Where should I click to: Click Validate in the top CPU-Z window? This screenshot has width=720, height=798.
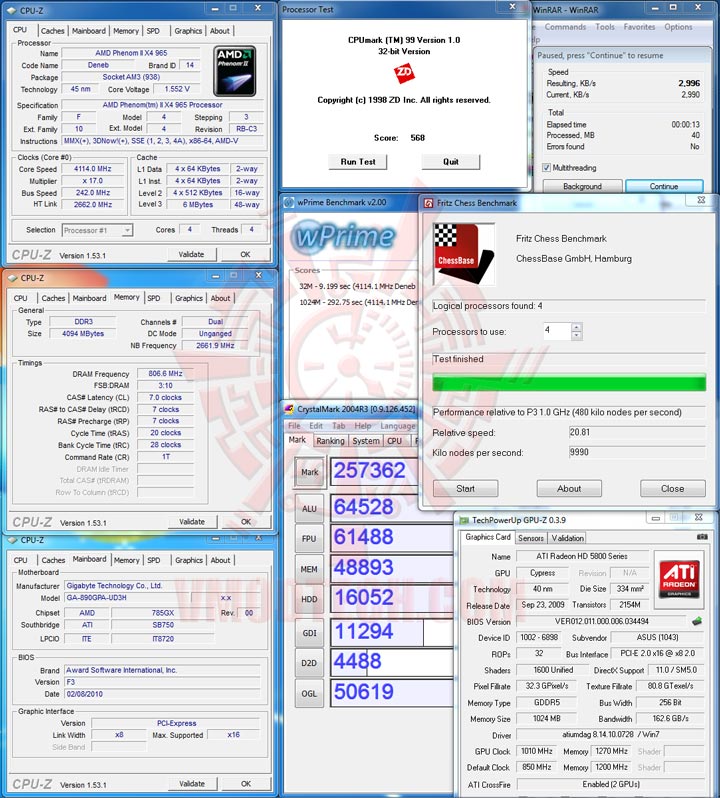[x=191, y=254]
